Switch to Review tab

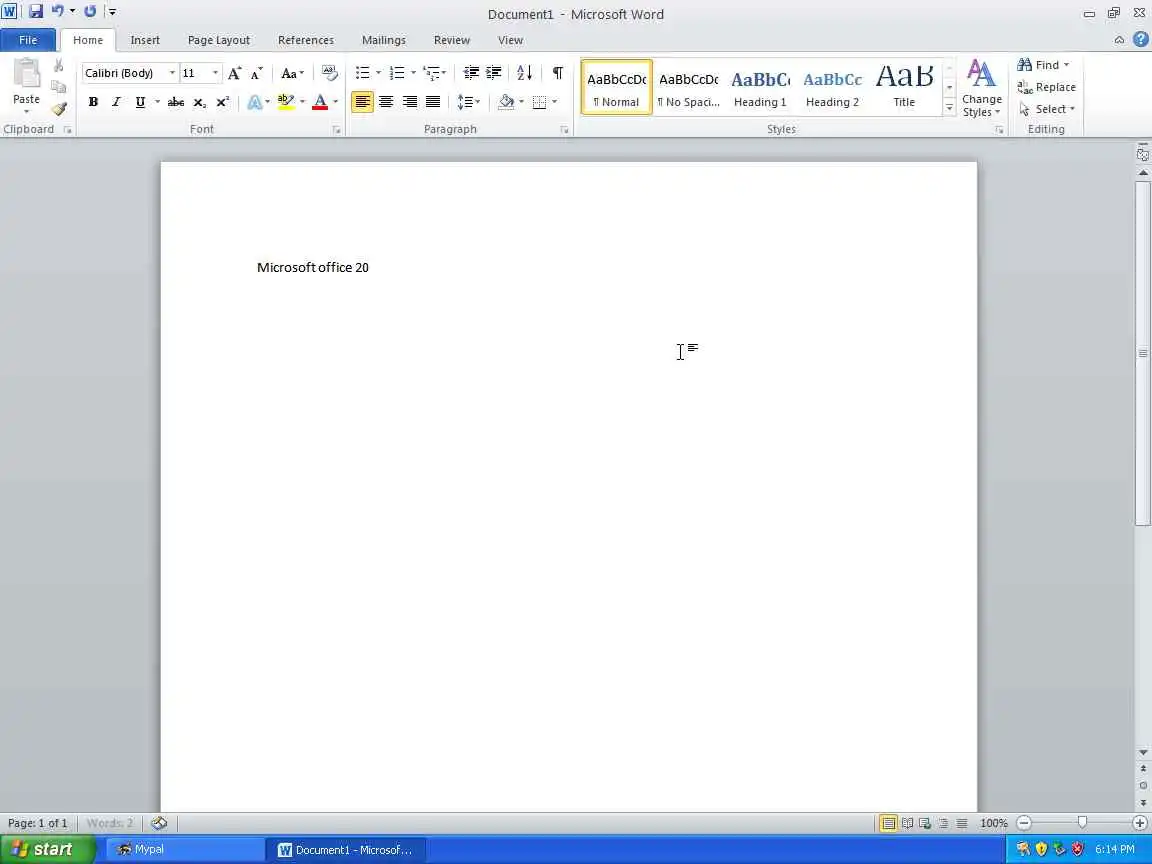click(x=451, y=40)
